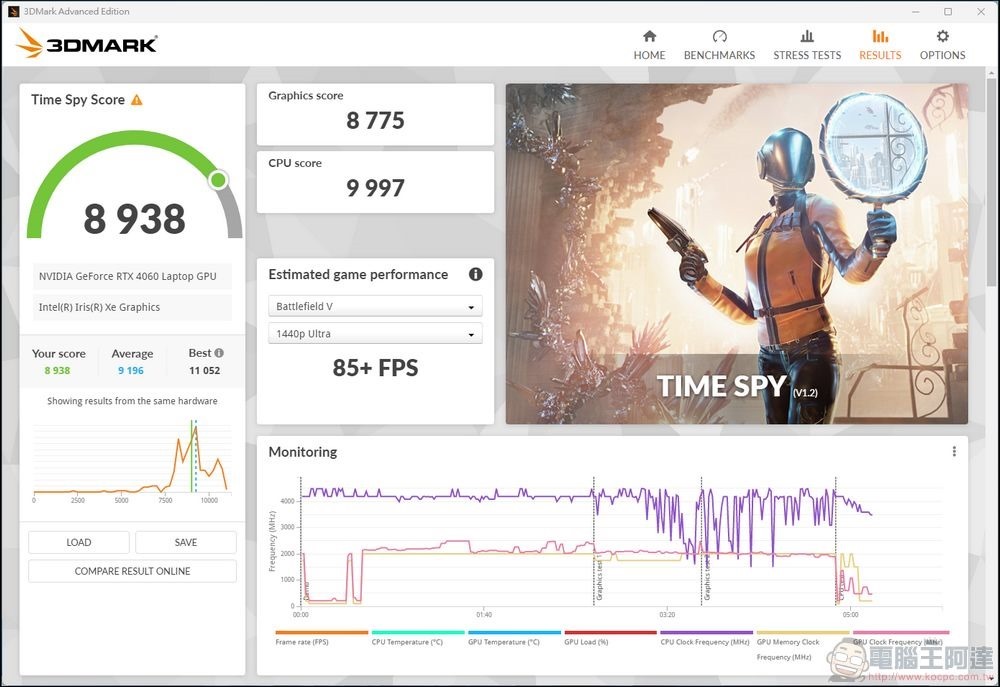Image resolution: width=1000 pixels, height=687 pixels.
Task: Click the estimated game performance info icon
Action: tap(475, 274)
